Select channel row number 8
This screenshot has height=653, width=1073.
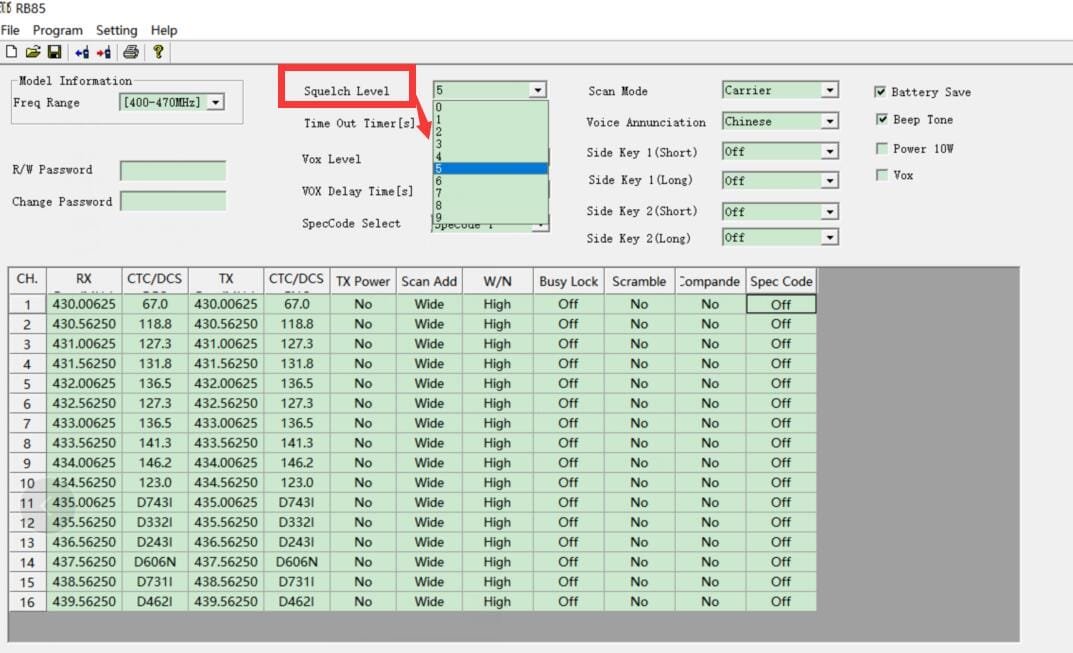27,444
